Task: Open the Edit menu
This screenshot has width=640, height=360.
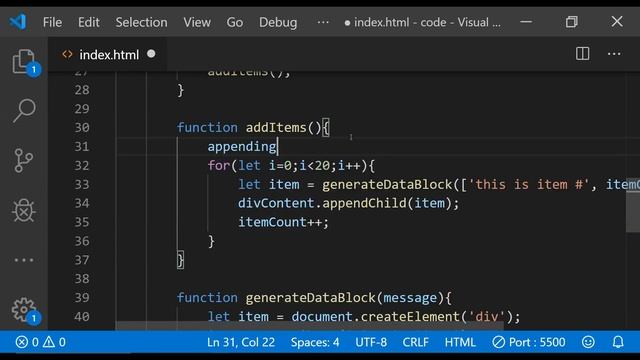Action: click(89, 22)
